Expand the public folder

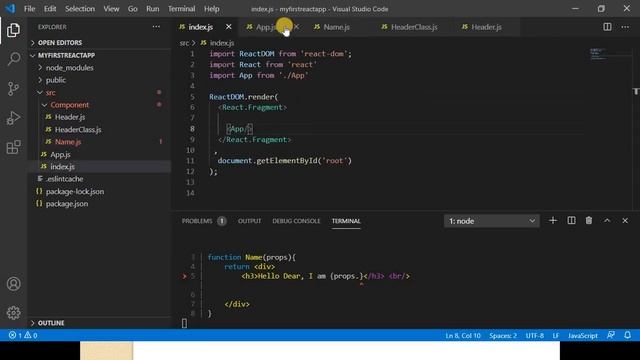56,80
